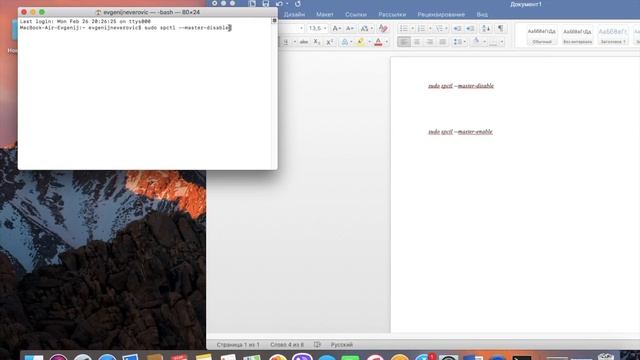The image size is (640, 360).
Task: Click the Line Spacing icon
Action: click(457, 42)
